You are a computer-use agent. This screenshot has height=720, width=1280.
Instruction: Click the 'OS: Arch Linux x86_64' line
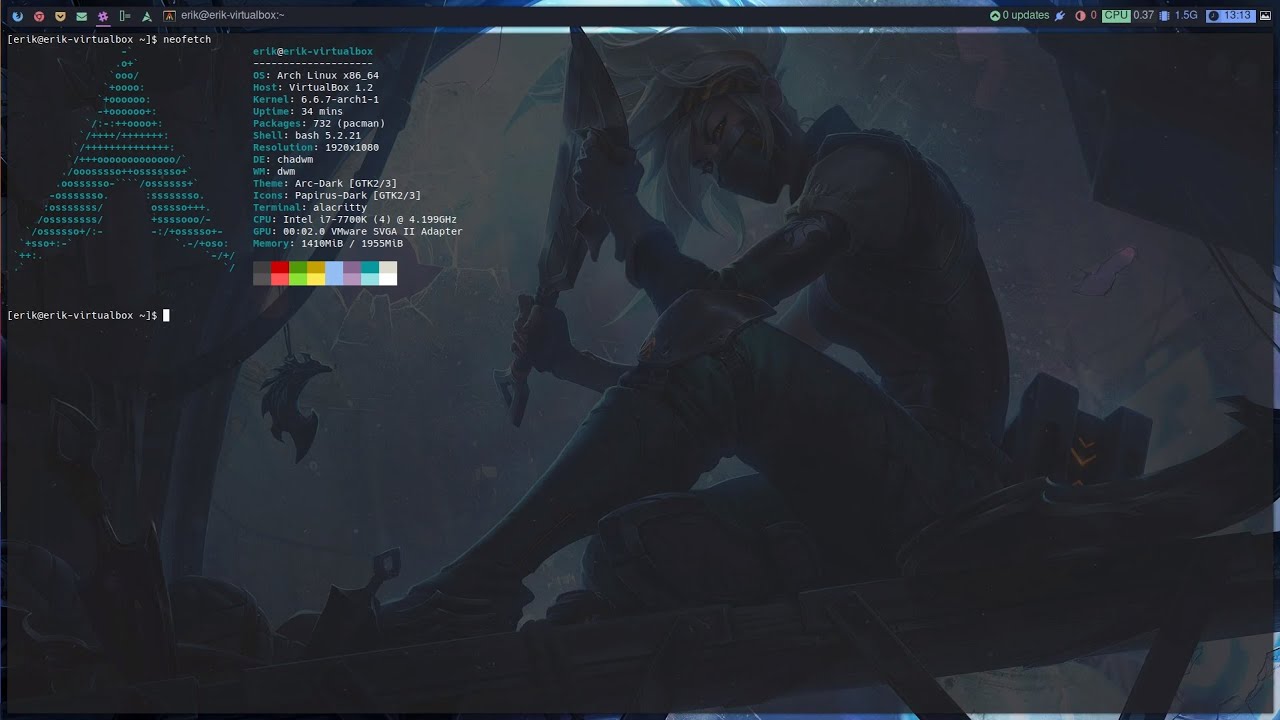tap(316, 75)
